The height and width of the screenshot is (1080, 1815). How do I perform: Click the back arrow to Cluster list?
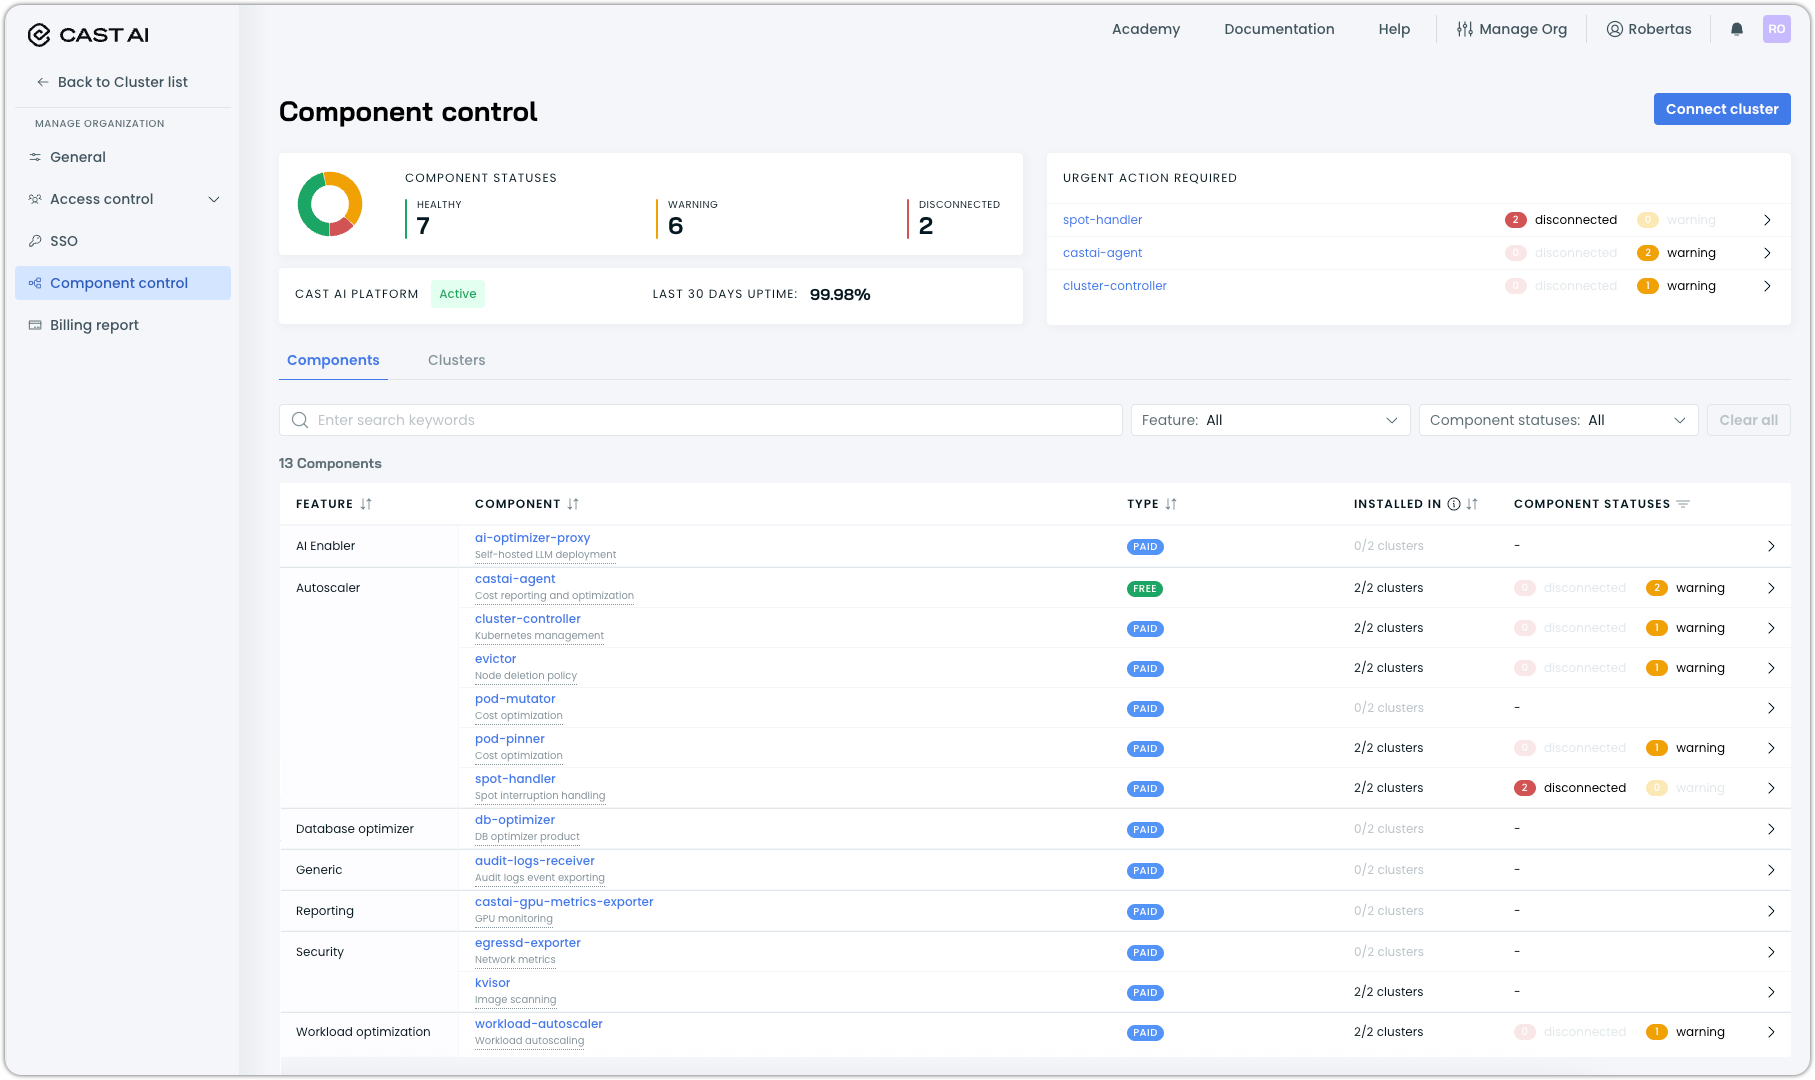coord(42,82)
